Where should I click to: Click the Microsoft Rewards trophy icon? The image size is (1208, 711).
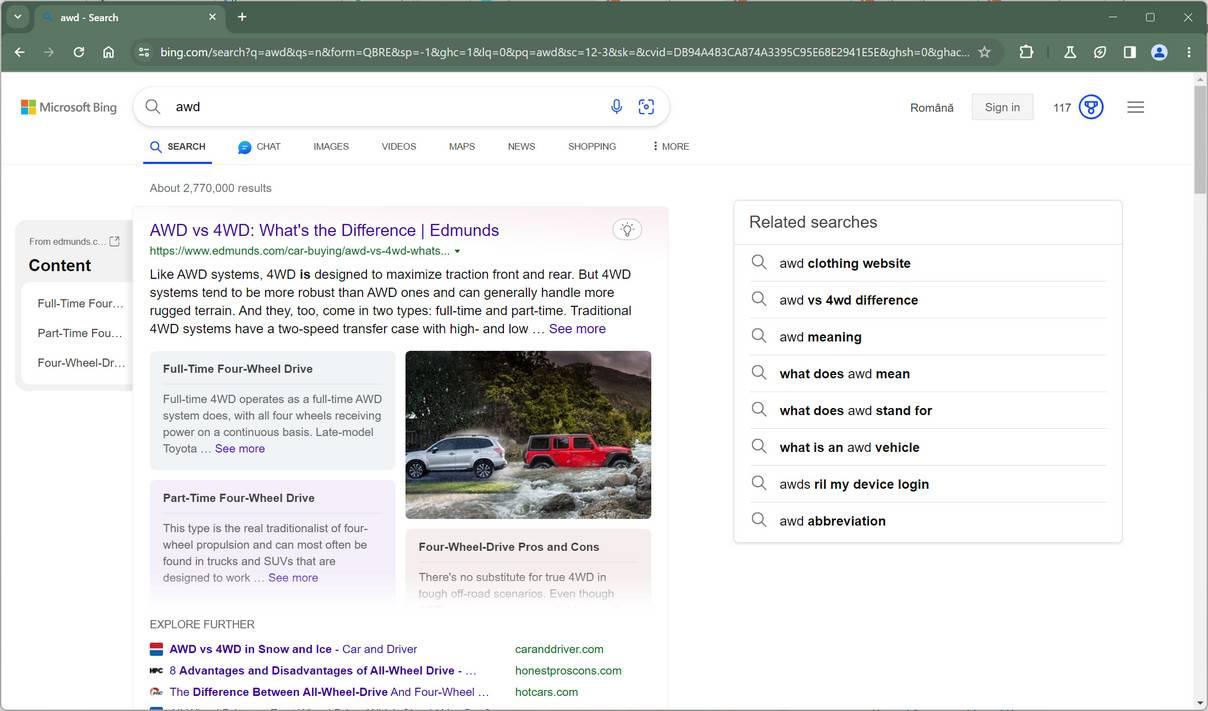click(1091, 107)
